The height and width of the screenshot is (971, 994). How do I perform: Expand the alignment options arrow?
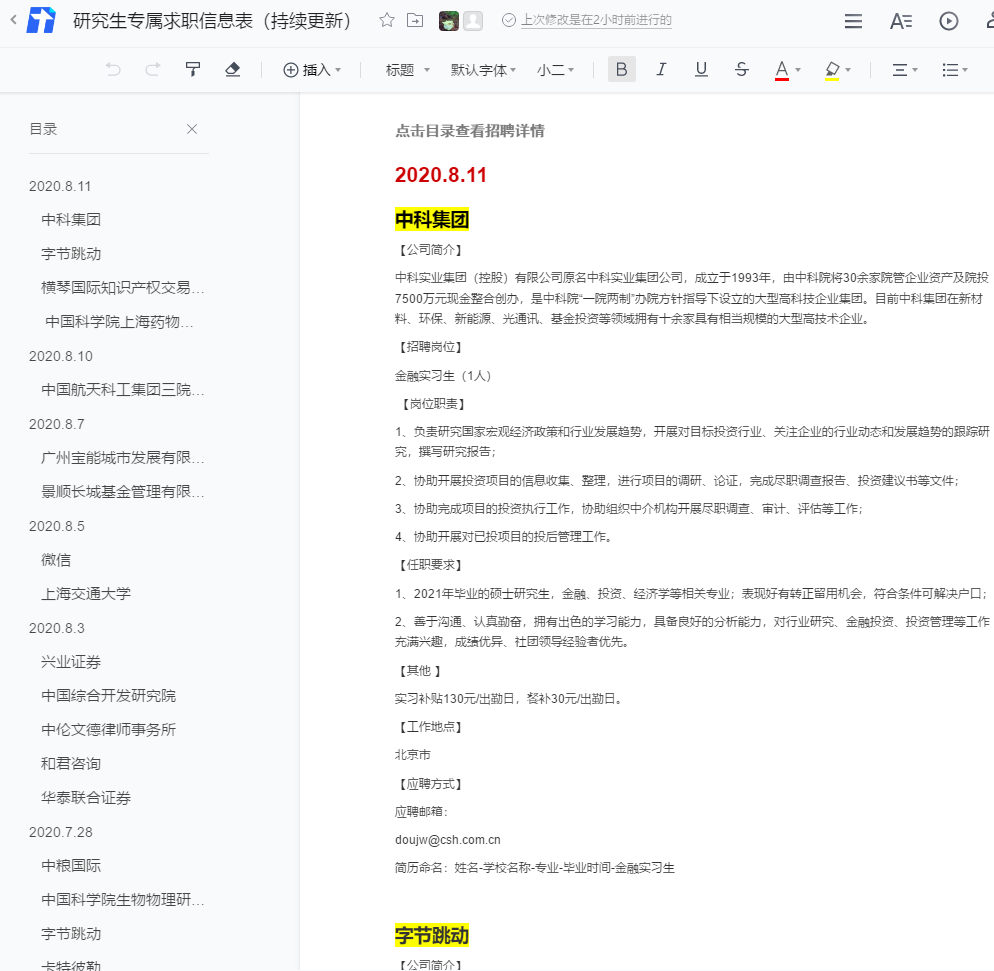pos(915,70)
